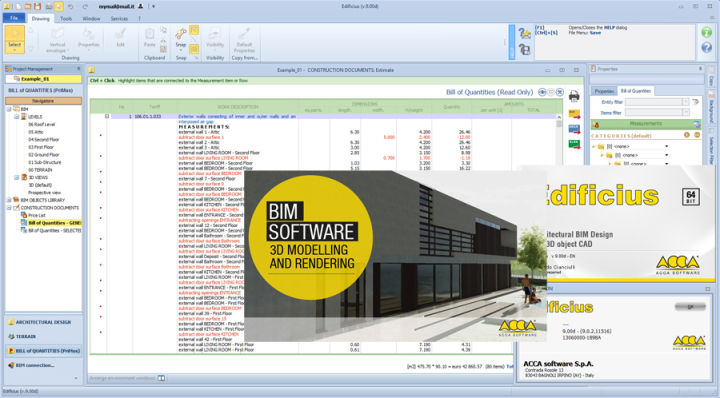The image size is (720, 398).
Task: Click the Open folder icon in quick toolbar
Action: (28, 6)
